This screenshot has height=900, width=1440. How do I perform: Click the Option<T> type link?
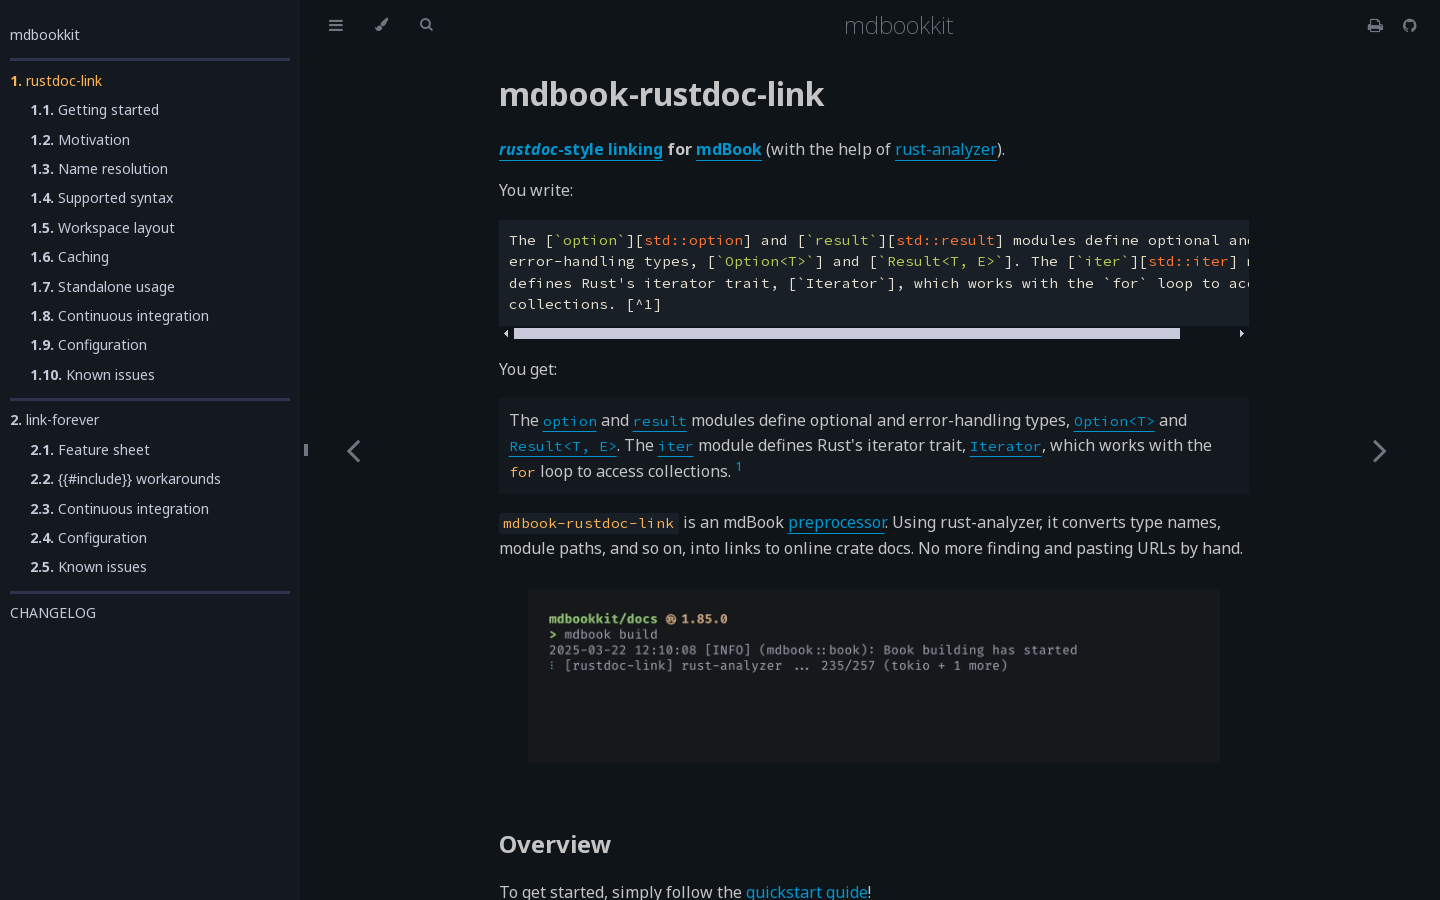pyautogui.click(x=1114, y=421)
